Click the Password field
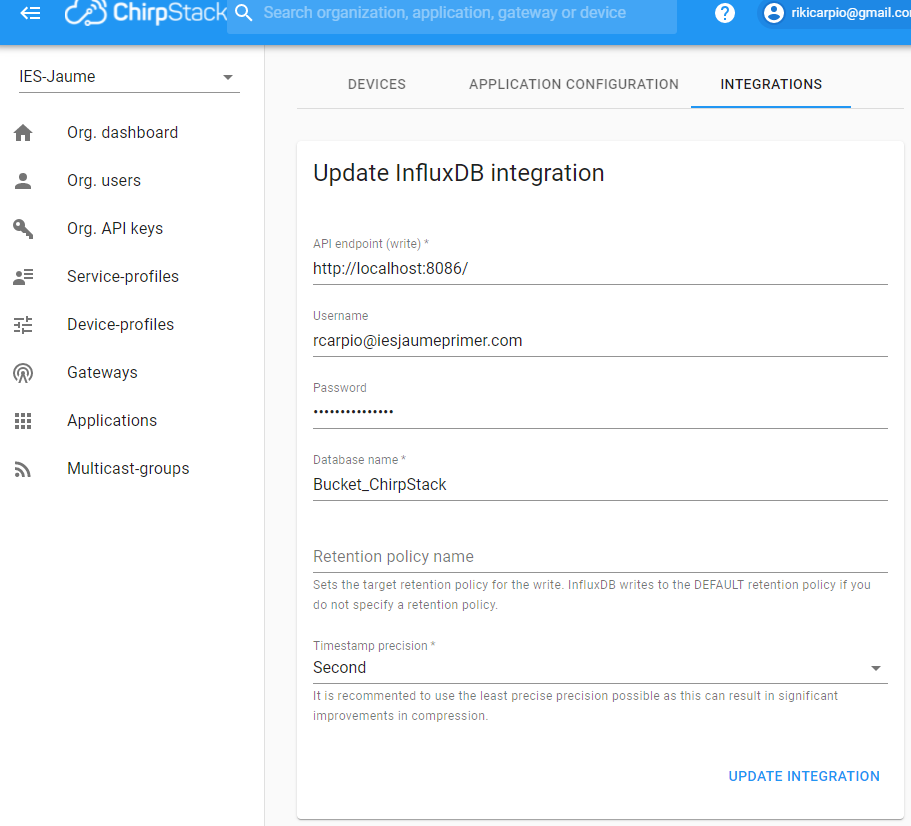 tap(600, 413)
